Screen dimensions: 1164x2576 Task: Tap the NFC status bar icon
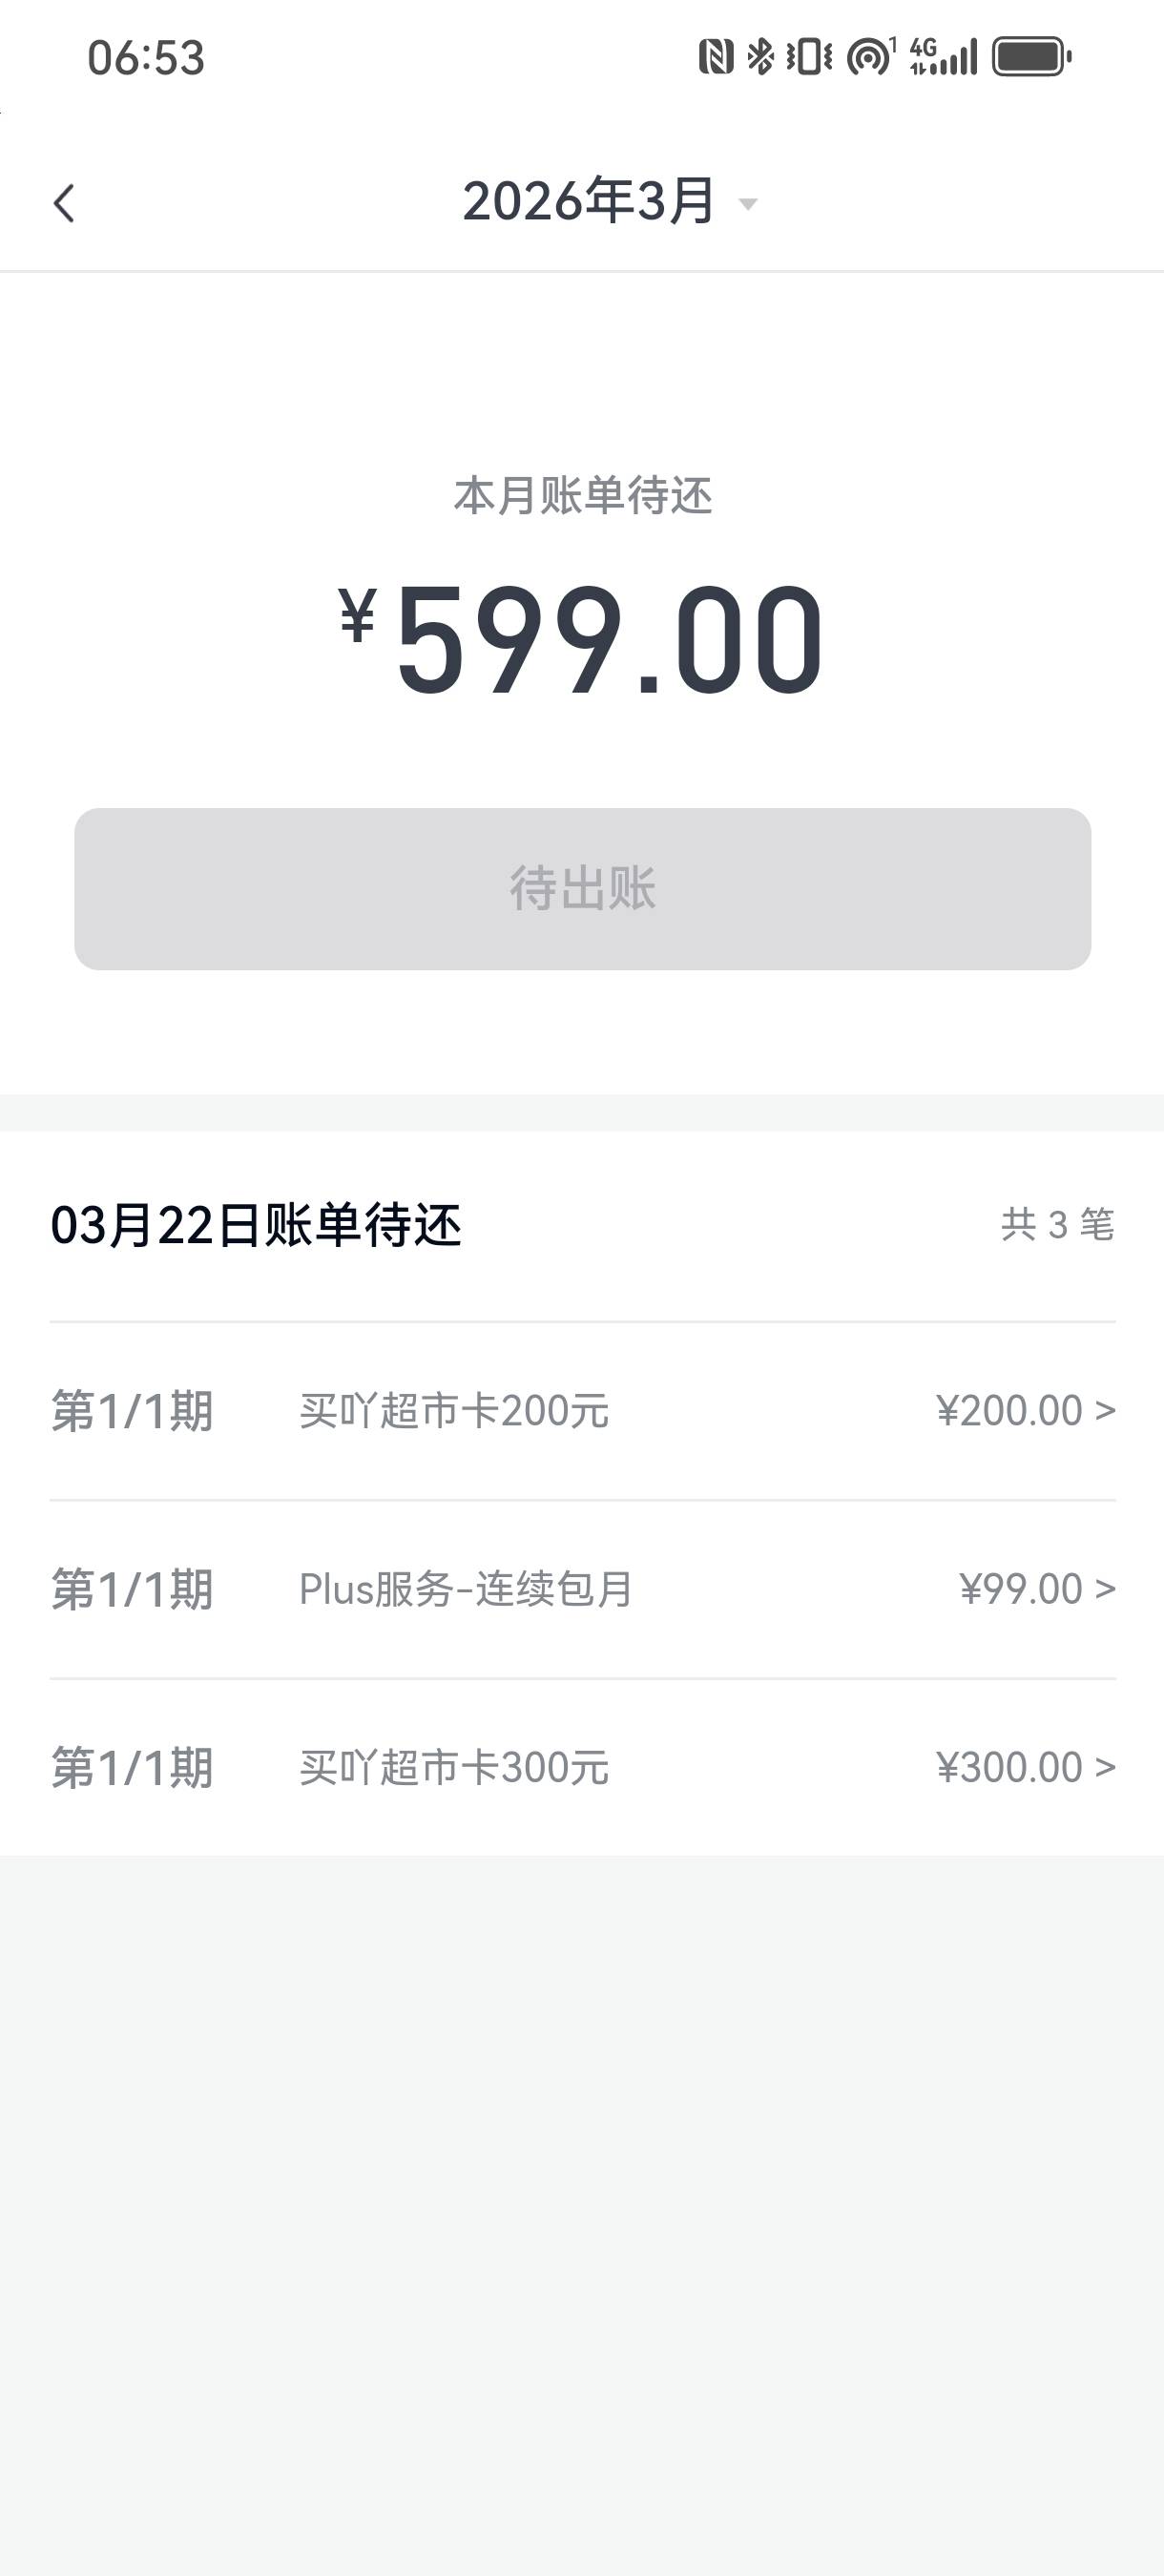(716, 57)
